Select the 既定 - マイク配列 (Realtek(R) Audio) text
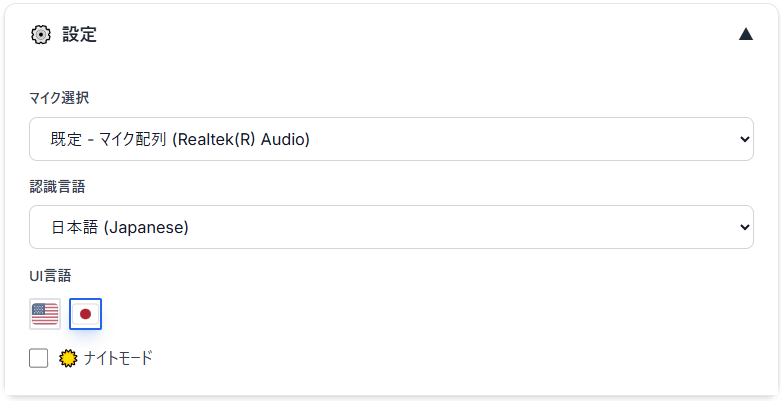Screen dimensions: 781x401 pyautogui.click(x=180, y=139)
